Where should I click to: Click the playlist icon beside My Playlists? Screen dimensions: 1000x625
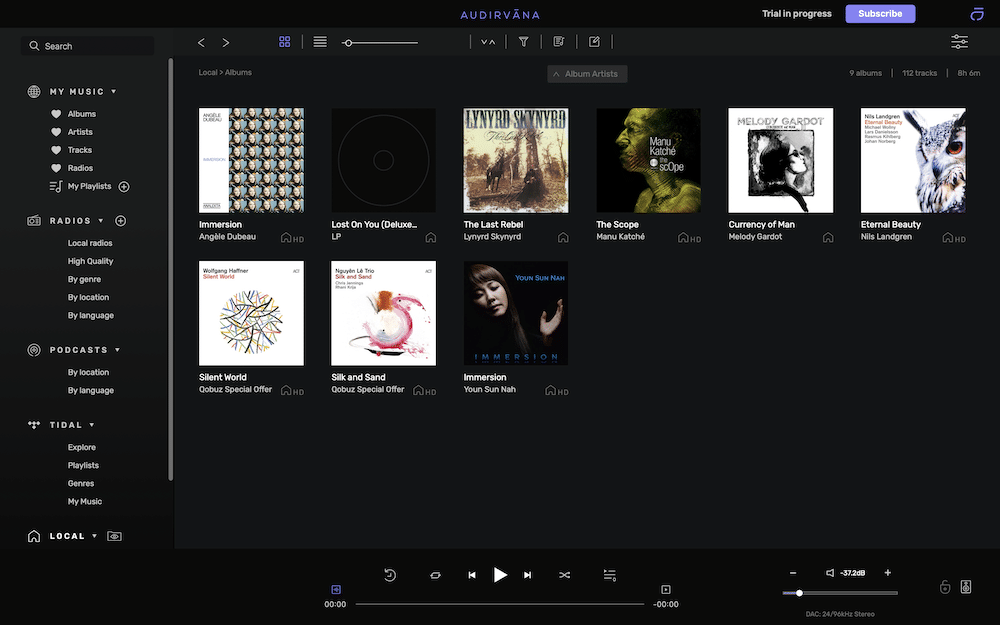click(55, 186)
